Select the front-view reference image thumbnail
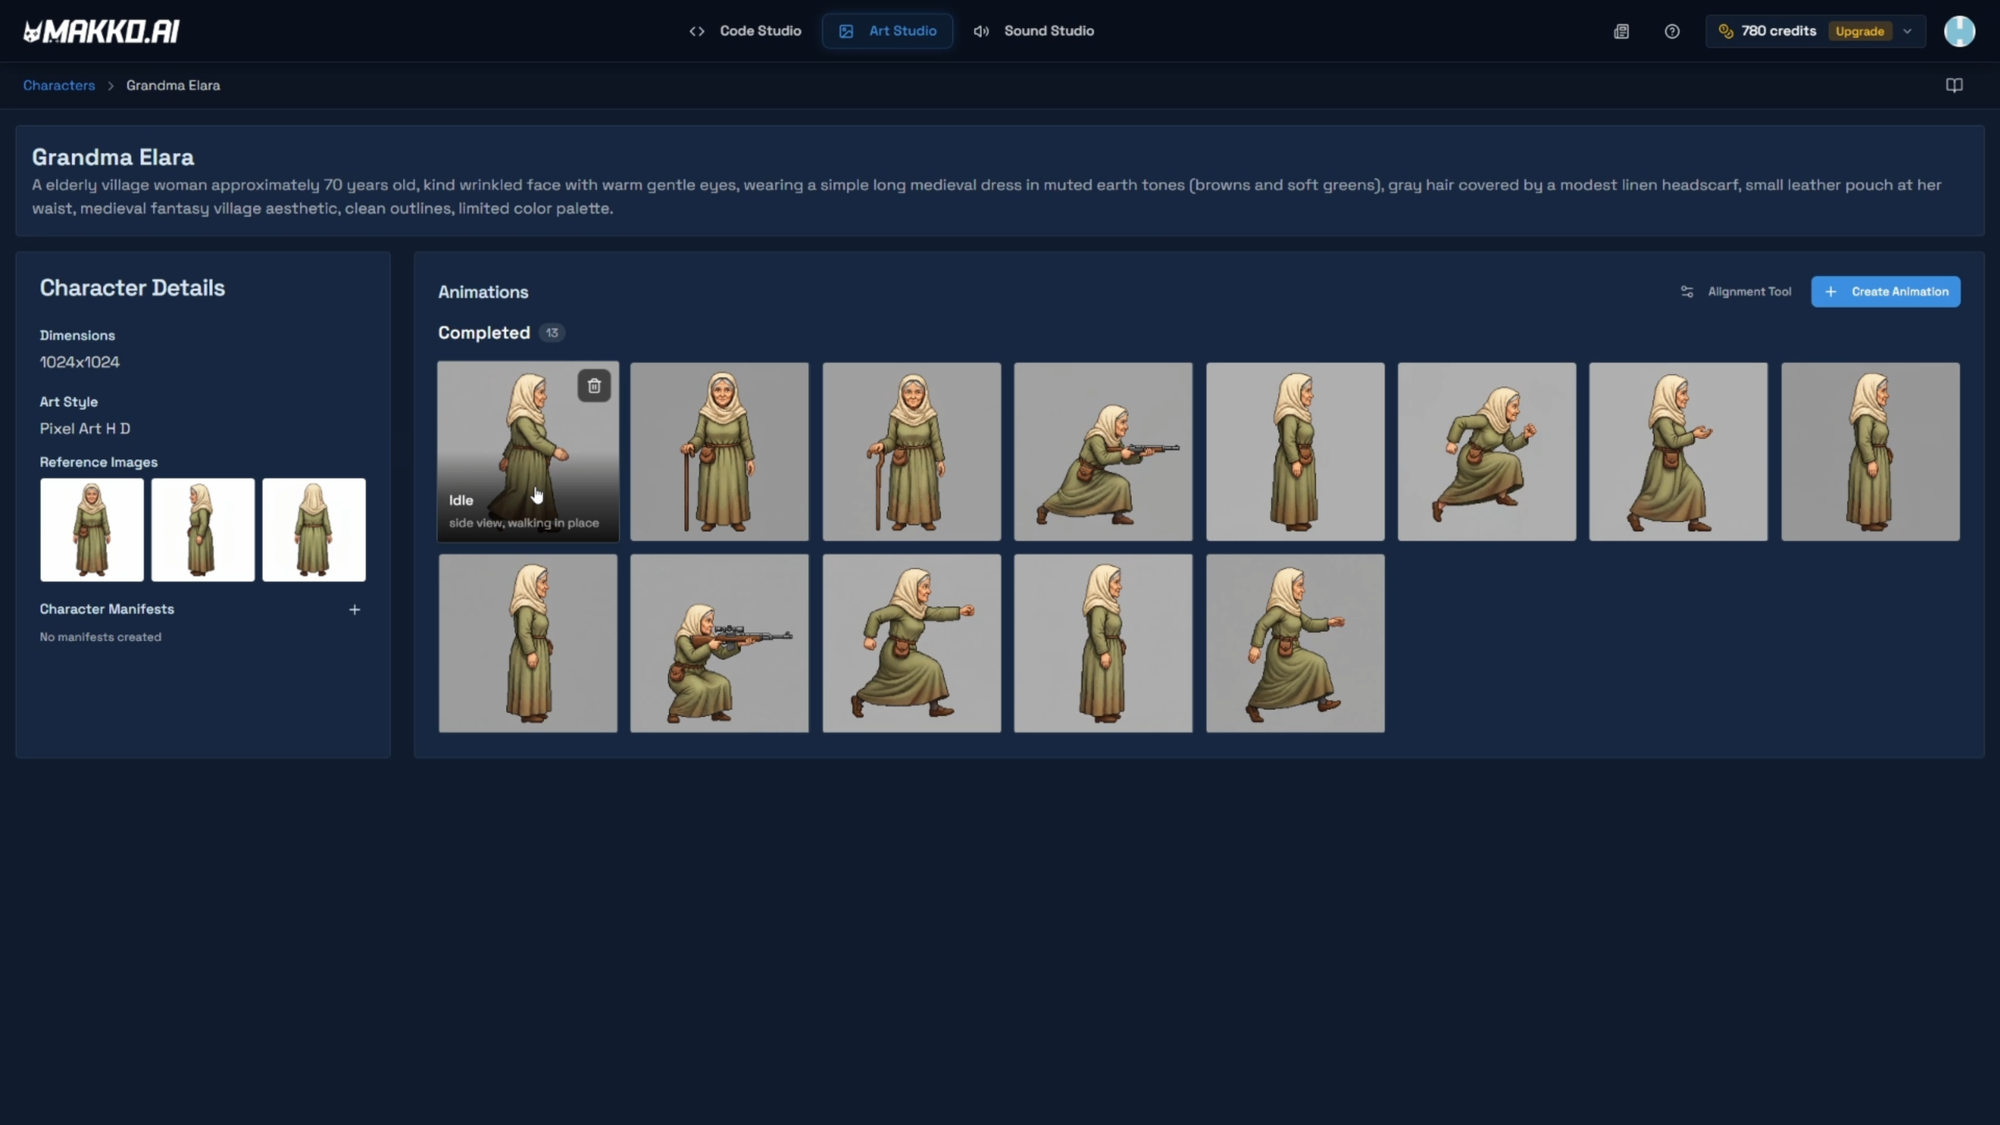The width and height of the screenshot is (2000, 1125). pos(92,530)
